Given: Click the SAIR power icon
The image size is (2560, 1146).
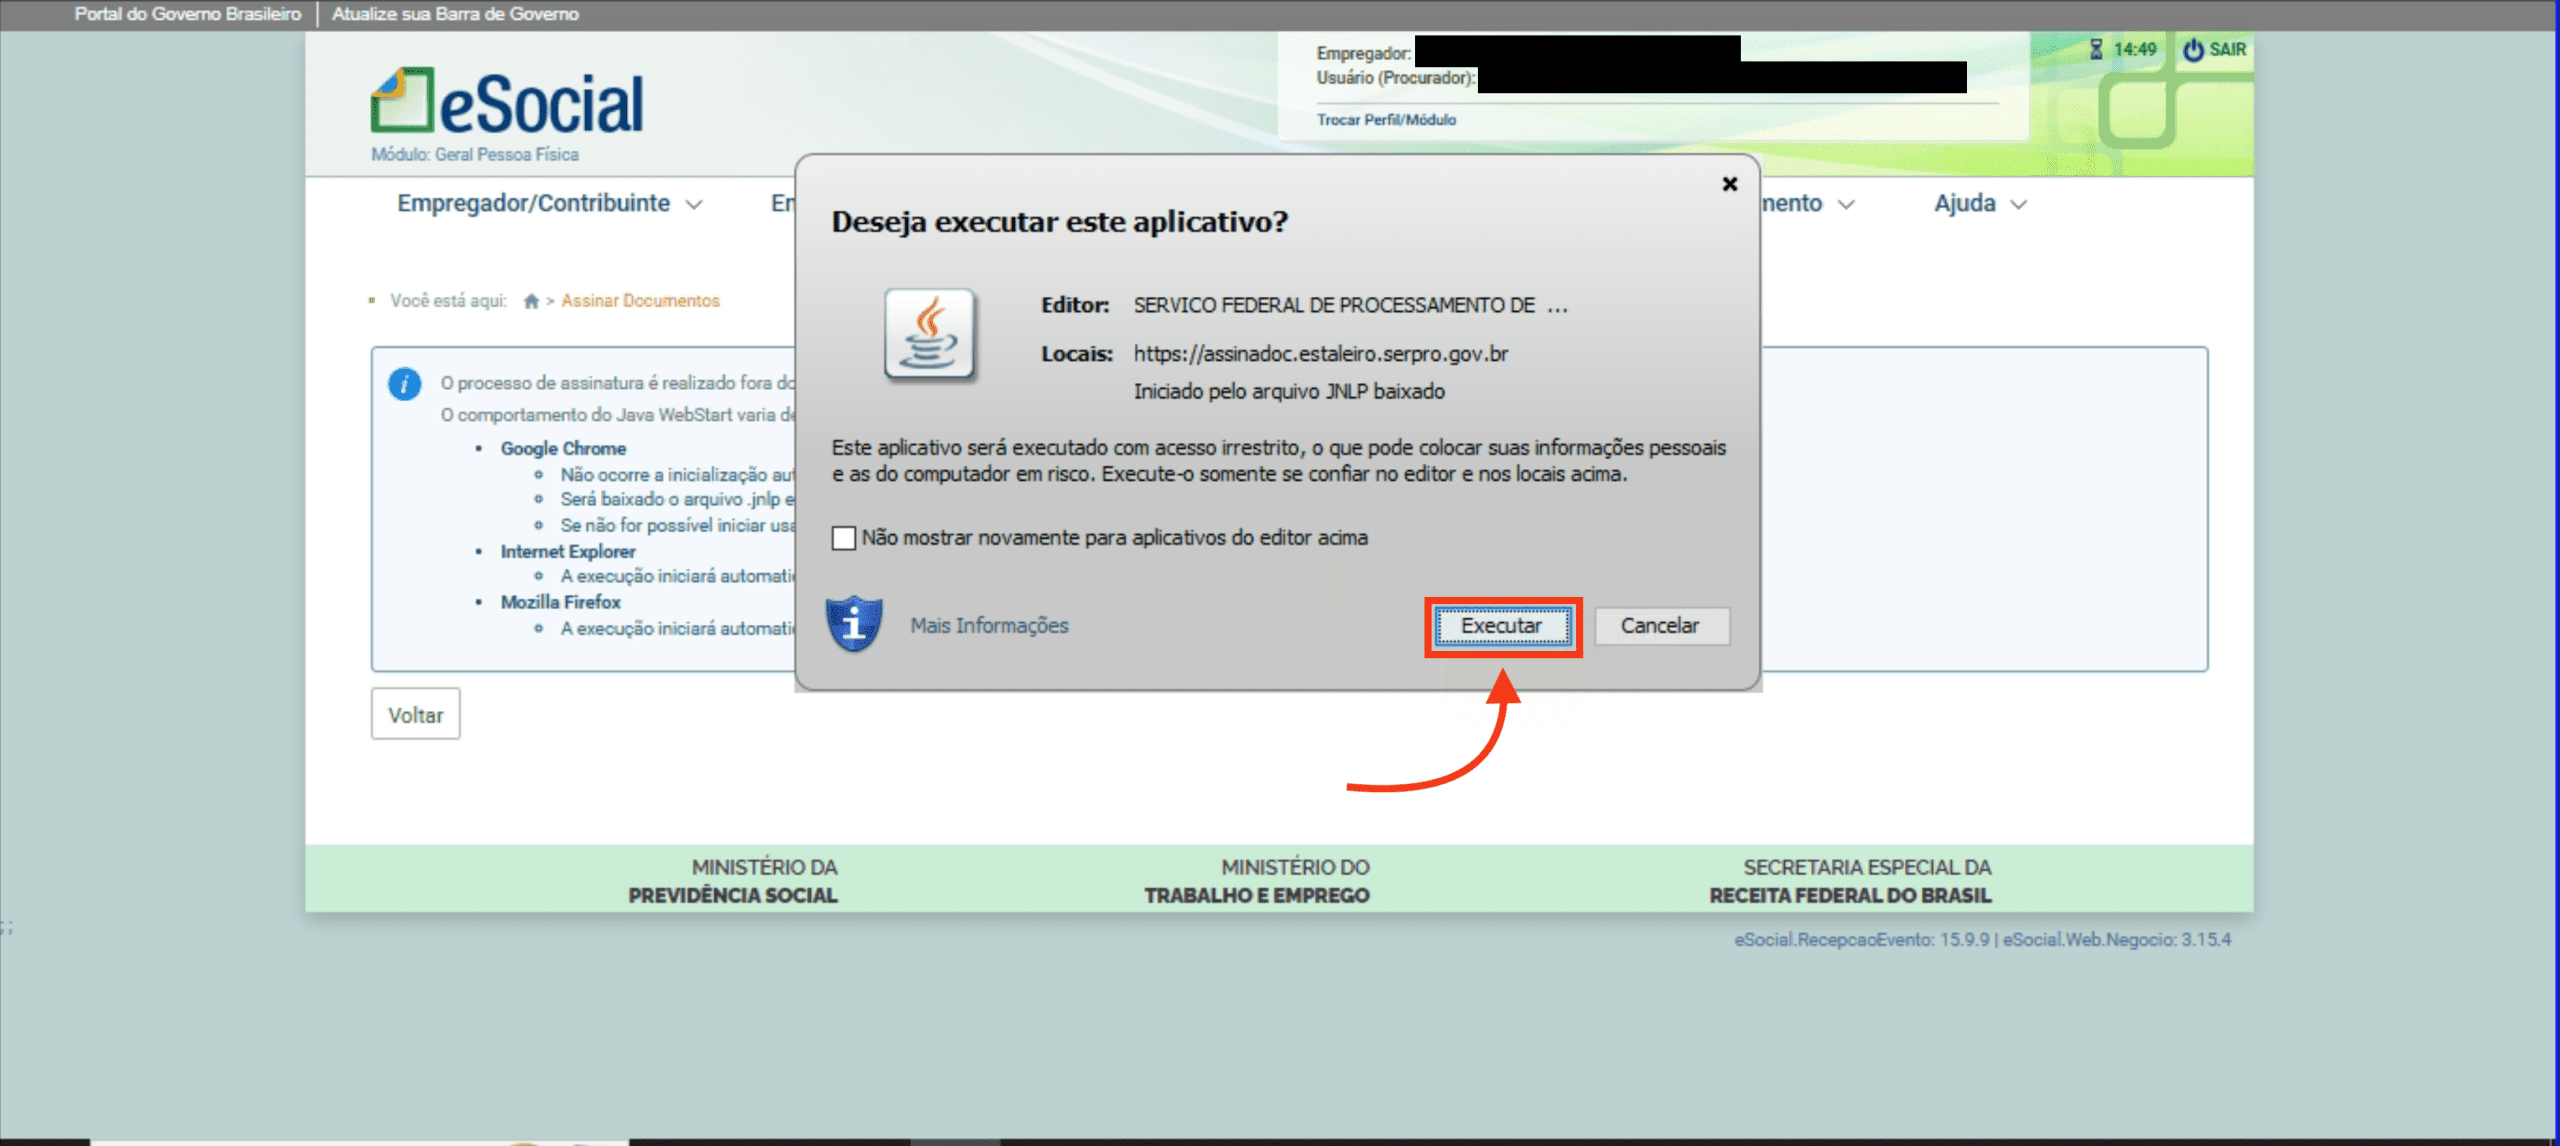Looking at the screenshot, I should [x=2192, y=50].
